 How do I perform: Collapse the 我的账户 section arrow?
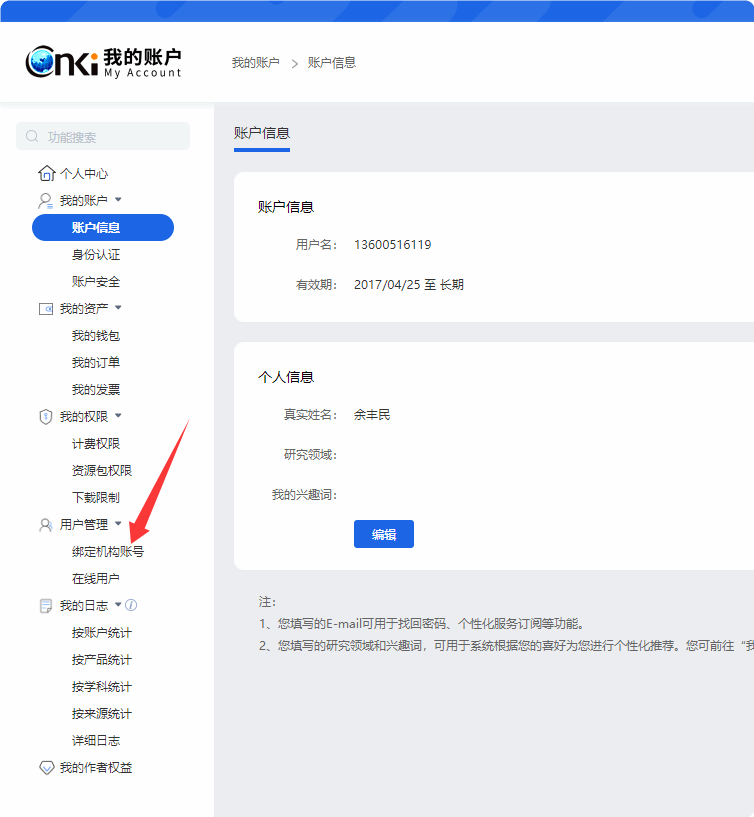118,200
